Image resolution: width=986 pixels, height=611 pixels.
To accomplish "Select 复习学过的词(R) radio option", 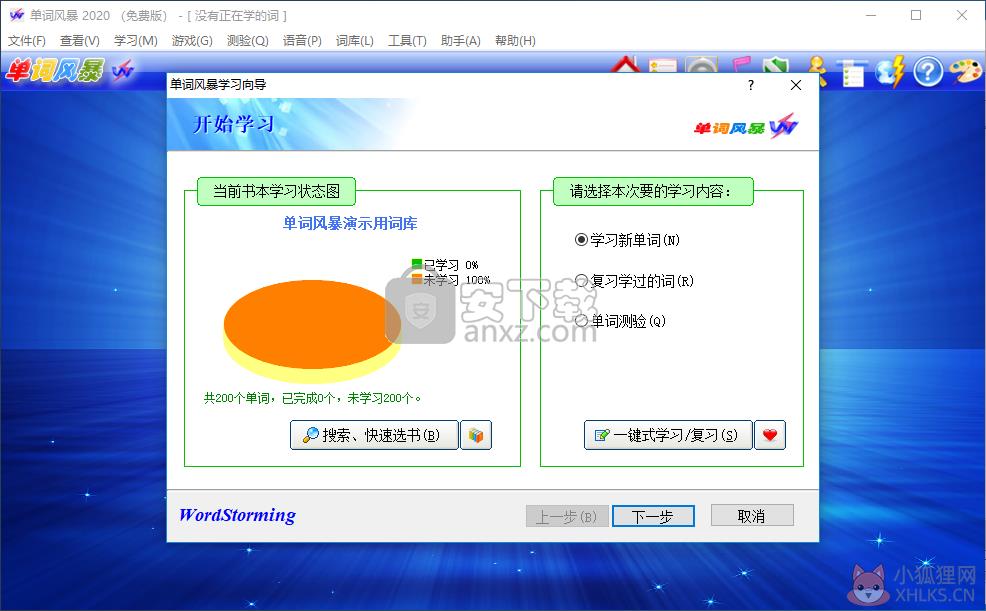I will pyautogui.click(x=634, y=281).
